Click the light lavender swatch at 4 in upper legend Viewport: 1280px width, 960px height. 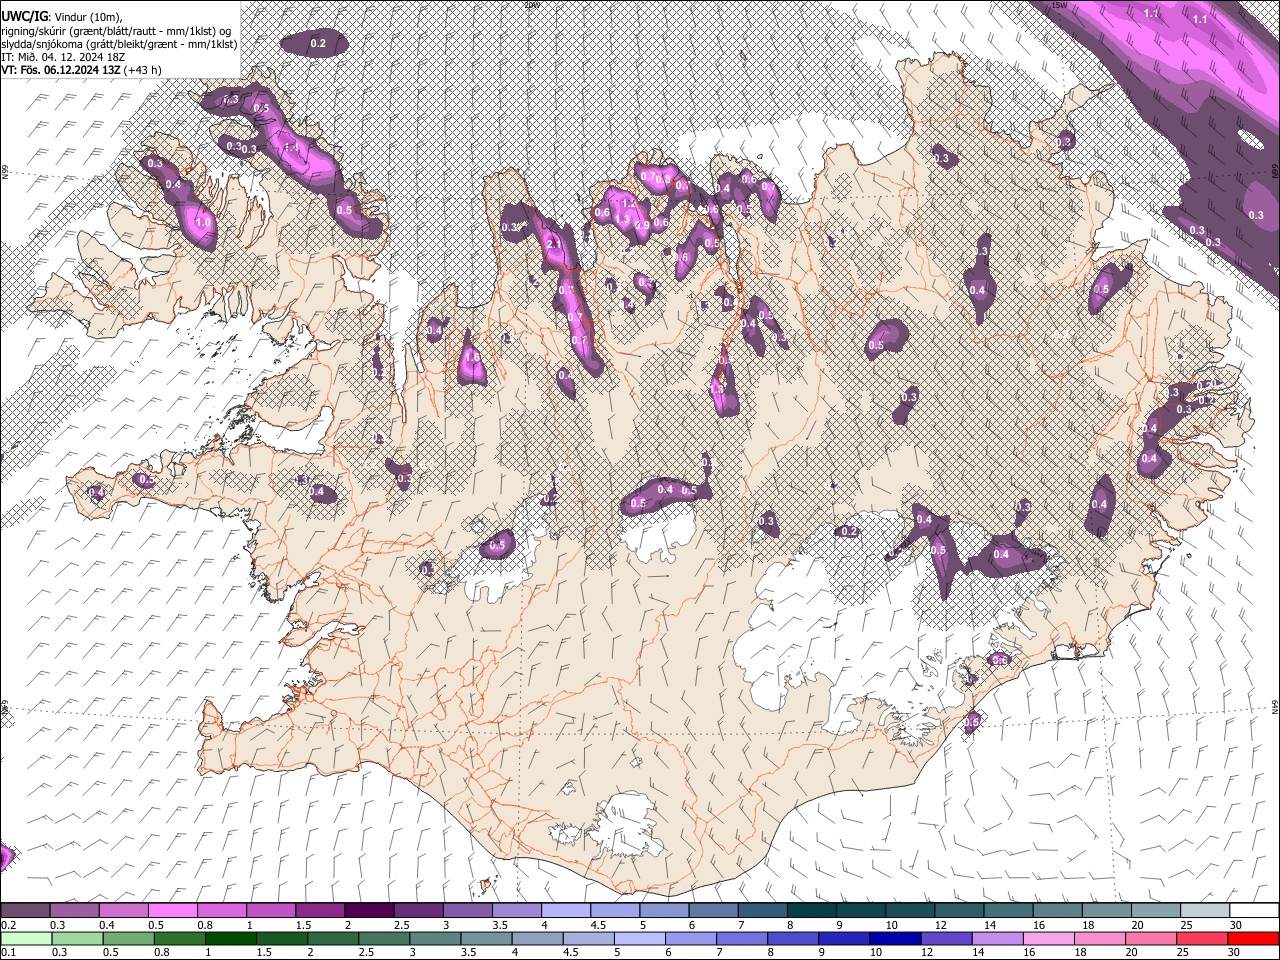click(565, 911)
